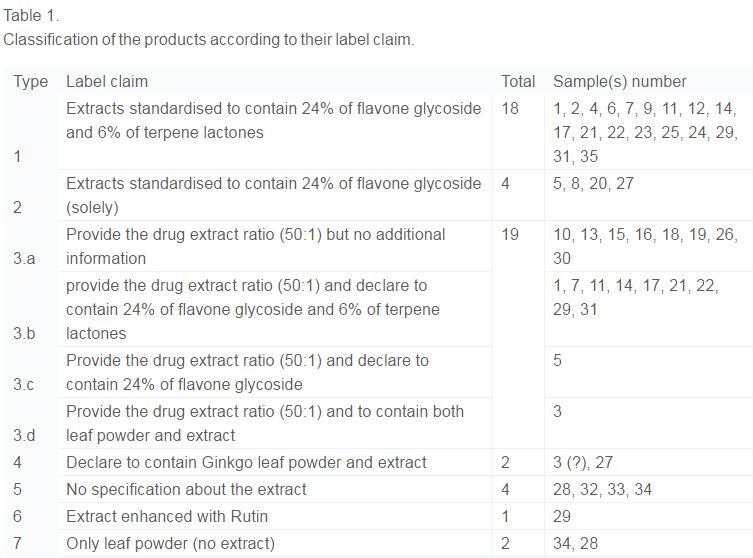Image resolution: width=753 pixels, height=558 pixels.
Task: Select the Type 1 label claim cell
Action: point(273,120)
